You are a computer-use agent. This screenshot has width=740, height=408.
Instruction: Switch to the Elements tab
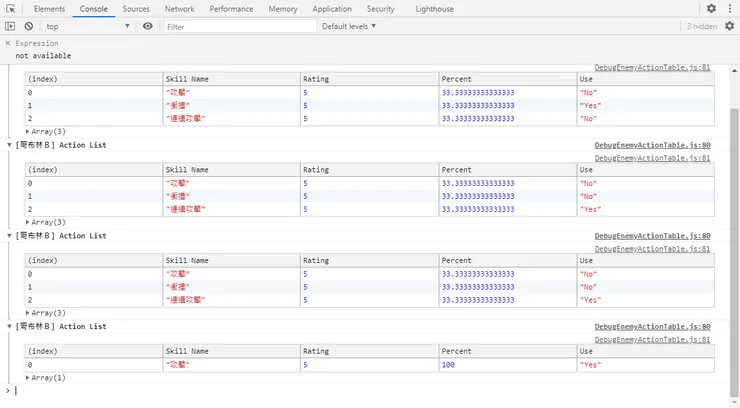[x=49, y=9]
